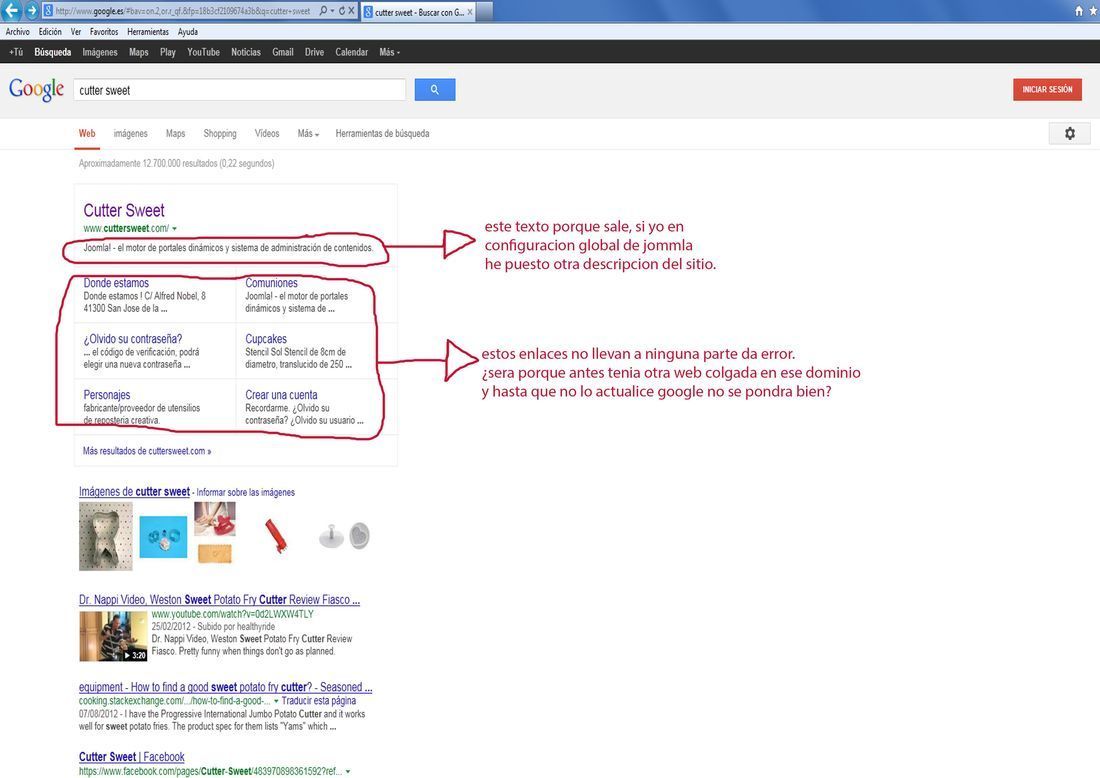Open the blue background cutter image thumbnail
This screenshot has width=1100, height=778.
click(x=163, y=537)
